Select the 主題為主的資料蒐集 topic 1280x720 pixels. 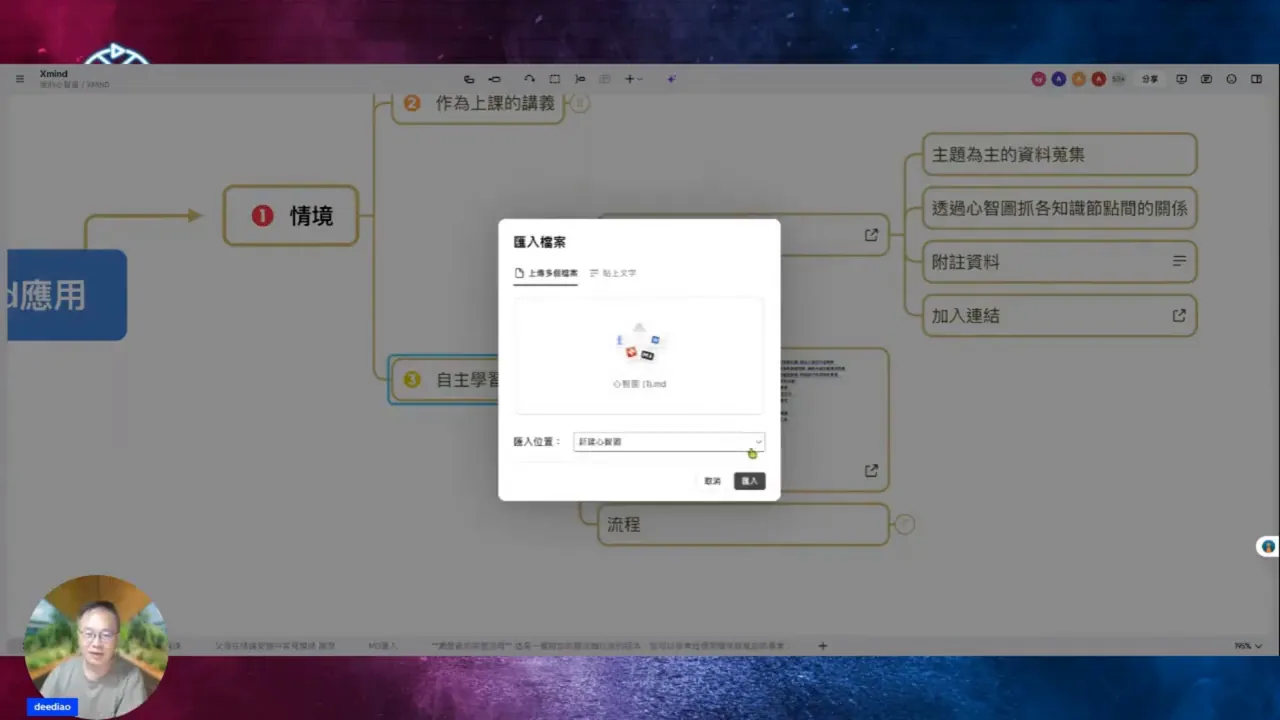(x=1060, y=154)
